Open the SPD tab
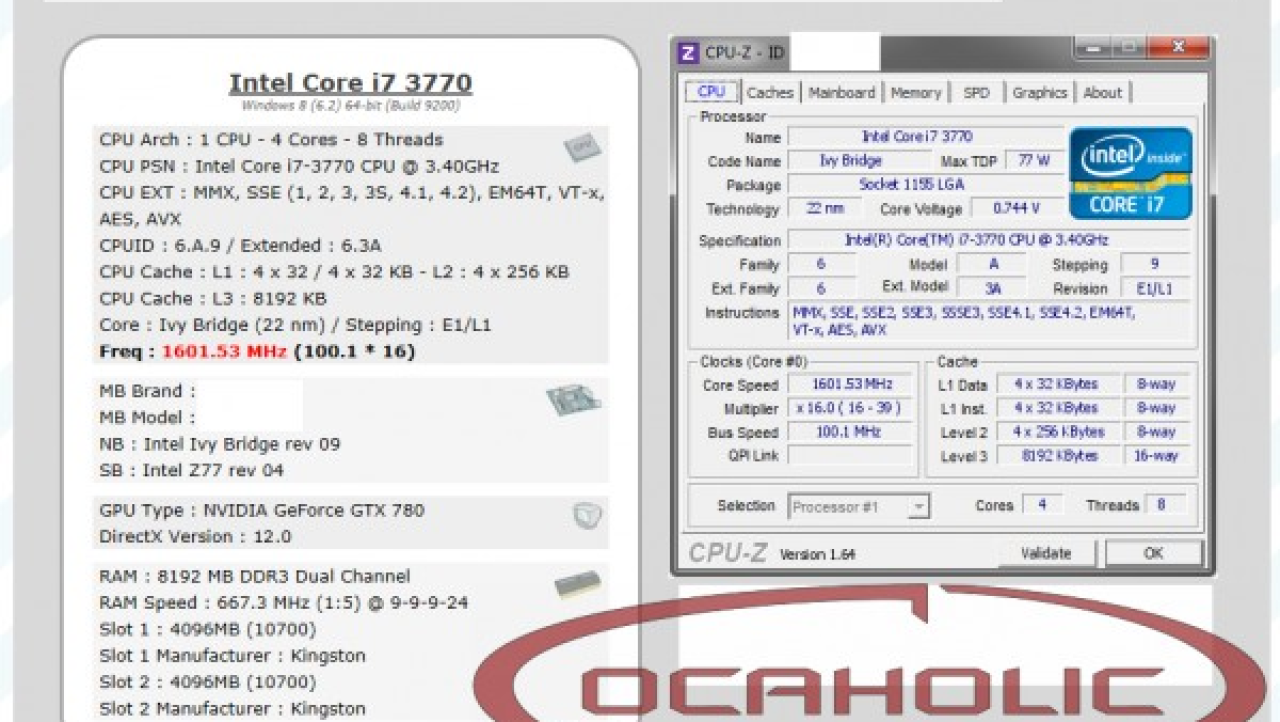 pyautogui.click(x=976, y=93)
